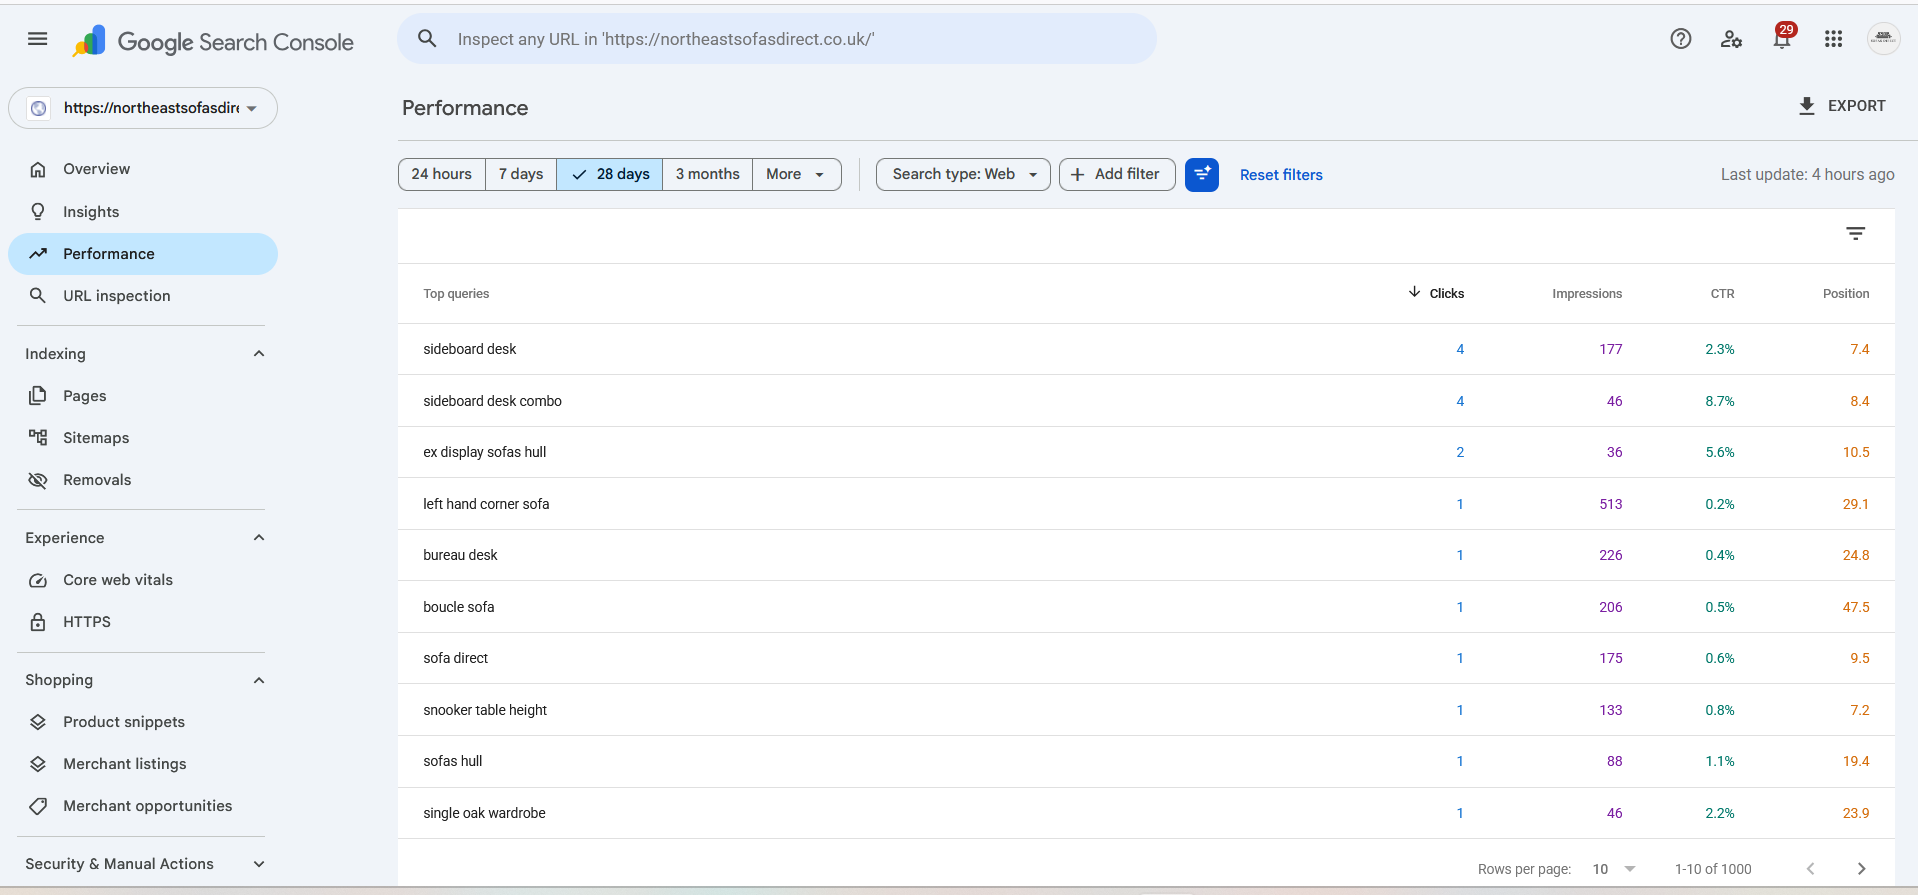Select the 3 months date range
Screen dimensions: 1918x895
(707, 174)
